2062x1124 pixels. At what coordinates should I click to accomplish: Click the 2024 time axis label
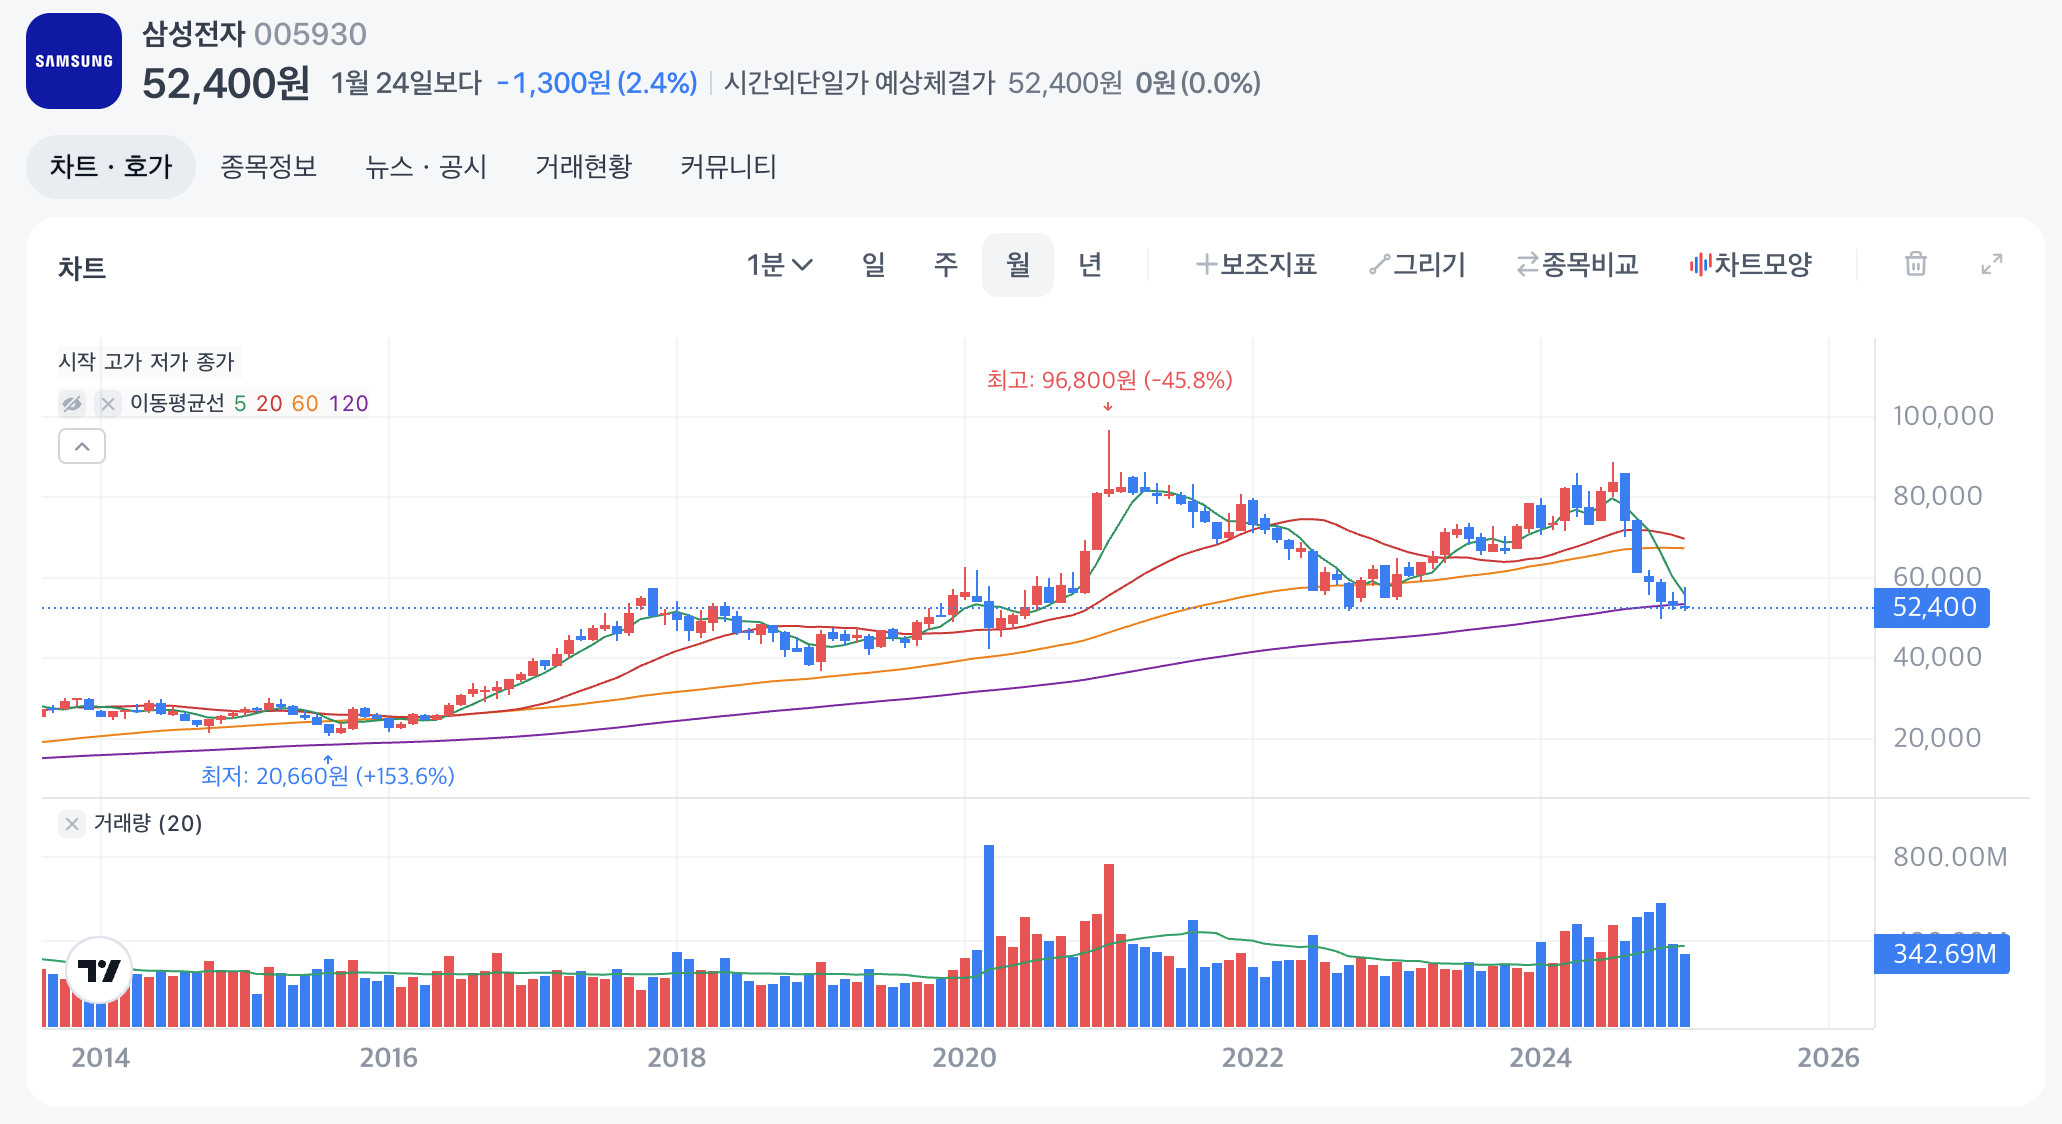(x=1540, y=1058)
